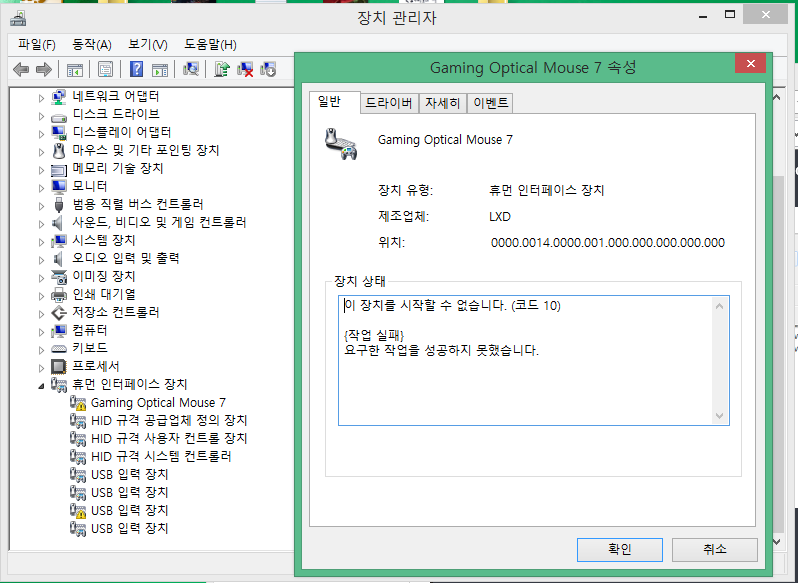
Task: Select HID 규격 시스템 컨트롤러 tree item
Action: tap(161, 456)
